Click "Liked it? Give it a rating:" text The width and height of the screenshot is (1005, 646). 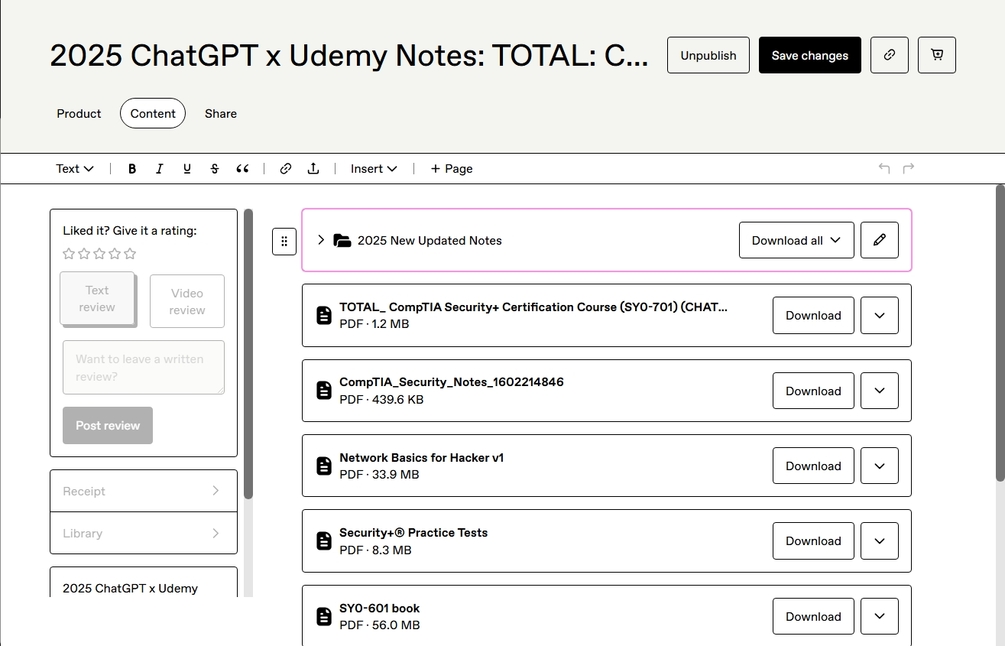tap(129, 231)
